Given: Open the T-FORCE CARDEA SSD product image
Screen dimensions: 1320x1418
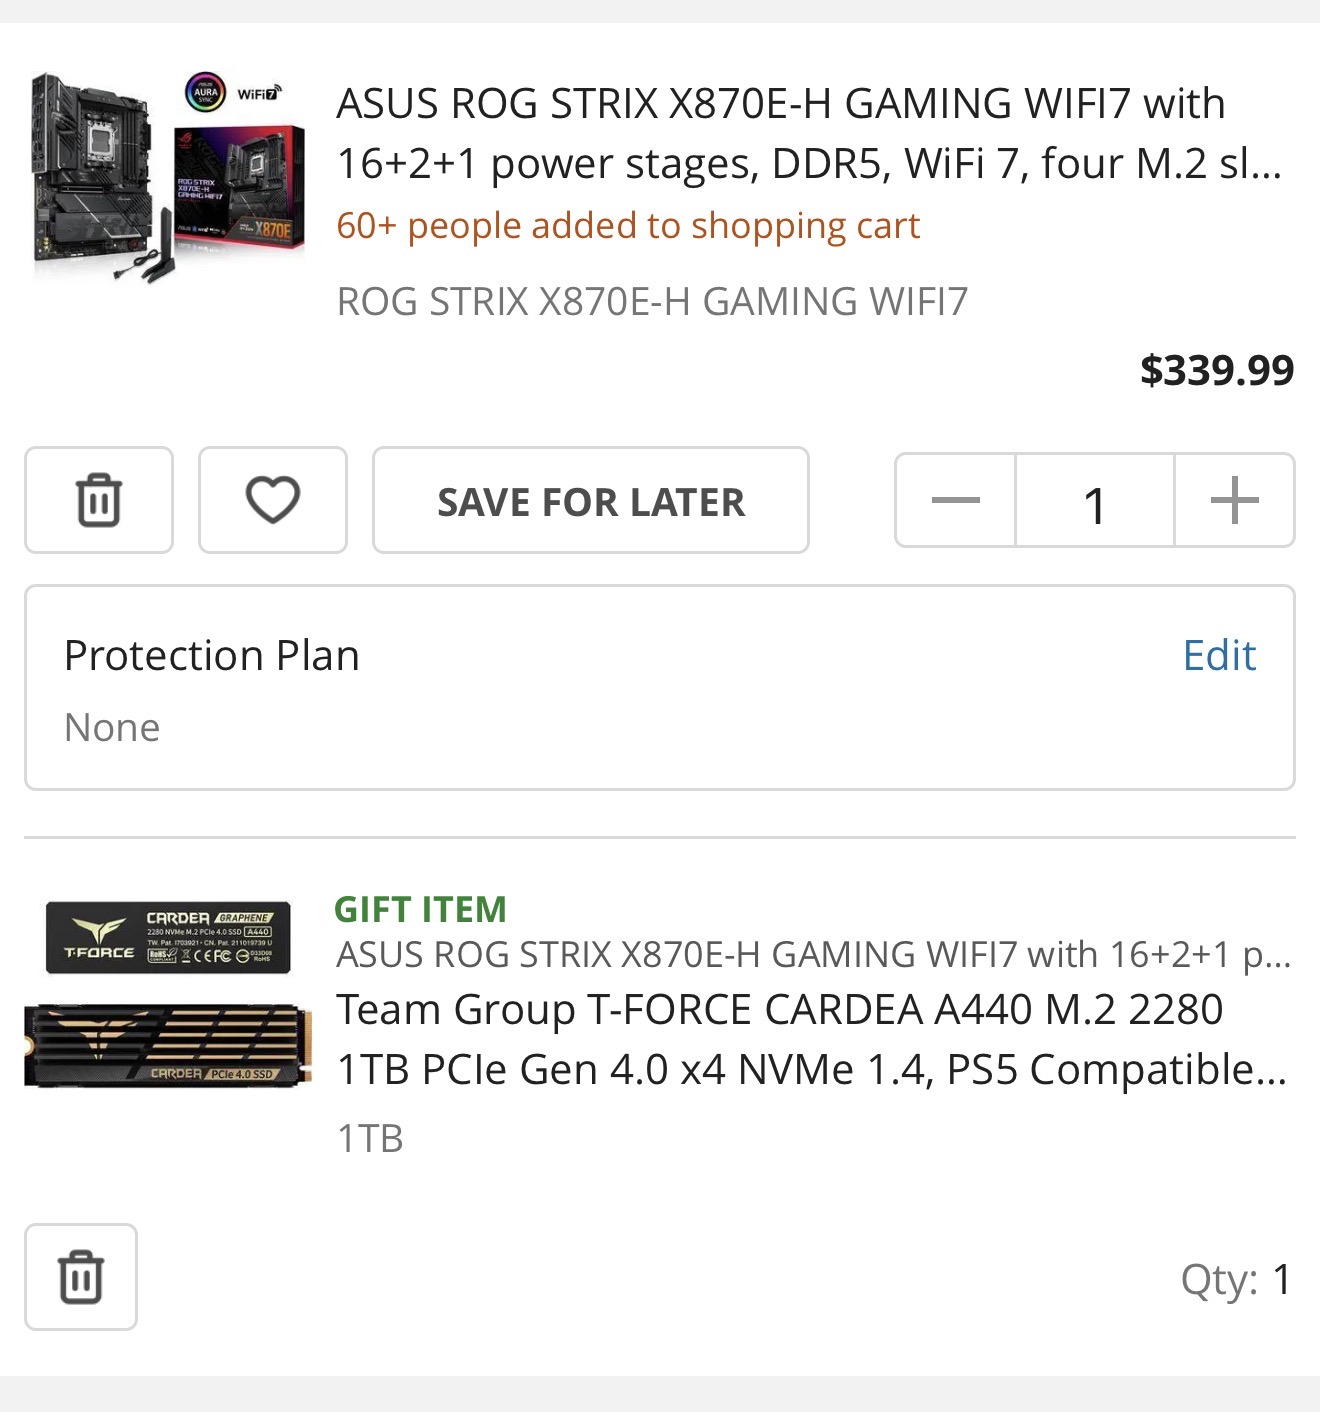Looking at the screenshot, I should click(167, 993).
